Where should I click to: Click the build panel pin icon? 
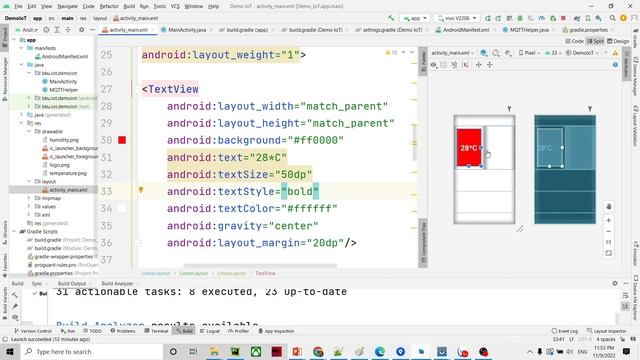(x=15, y=306)
